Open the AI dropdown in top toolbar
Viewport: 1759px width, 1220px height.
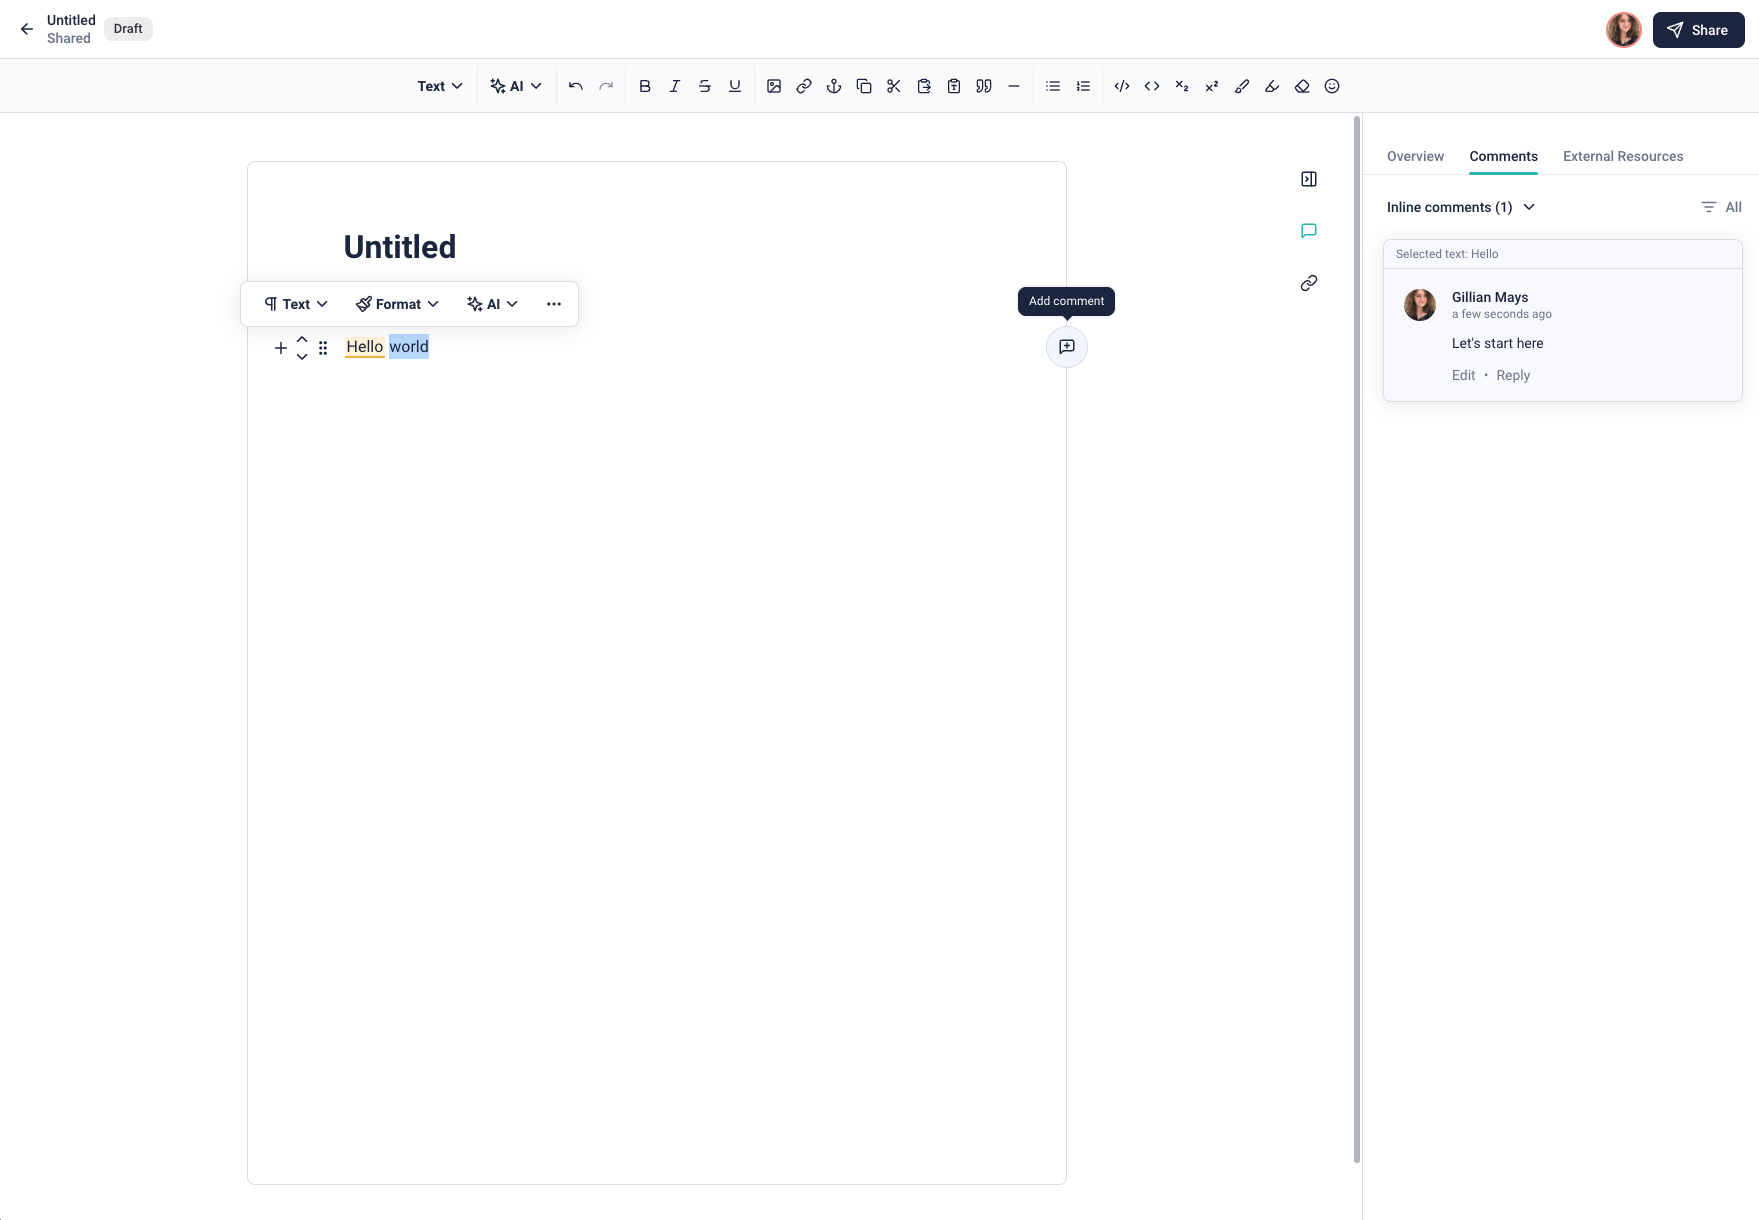point(516,86)
